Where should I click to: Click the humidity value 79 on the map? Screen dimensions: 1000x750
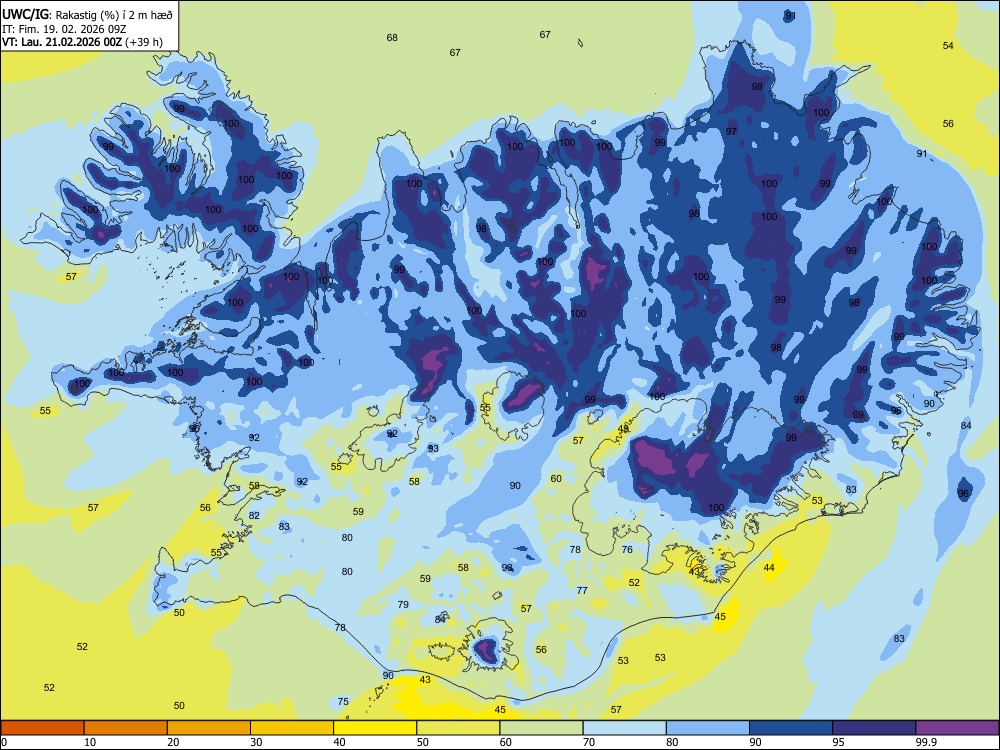point(403,605)
